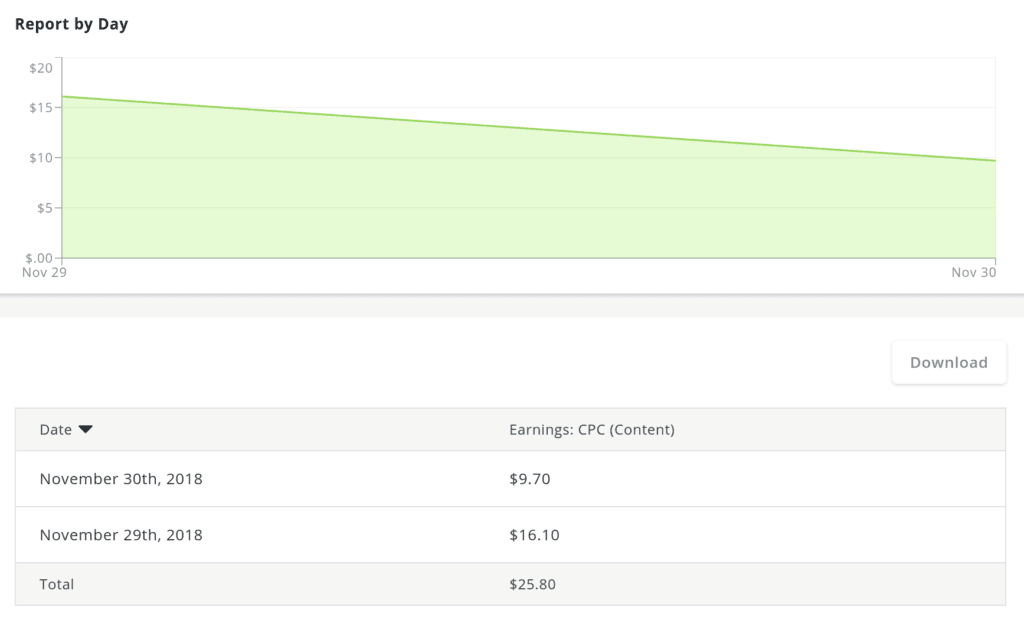This screenshot has height=623, width=1024.
Task: Click the $.00 y-axis label
Action: point(38,258)
